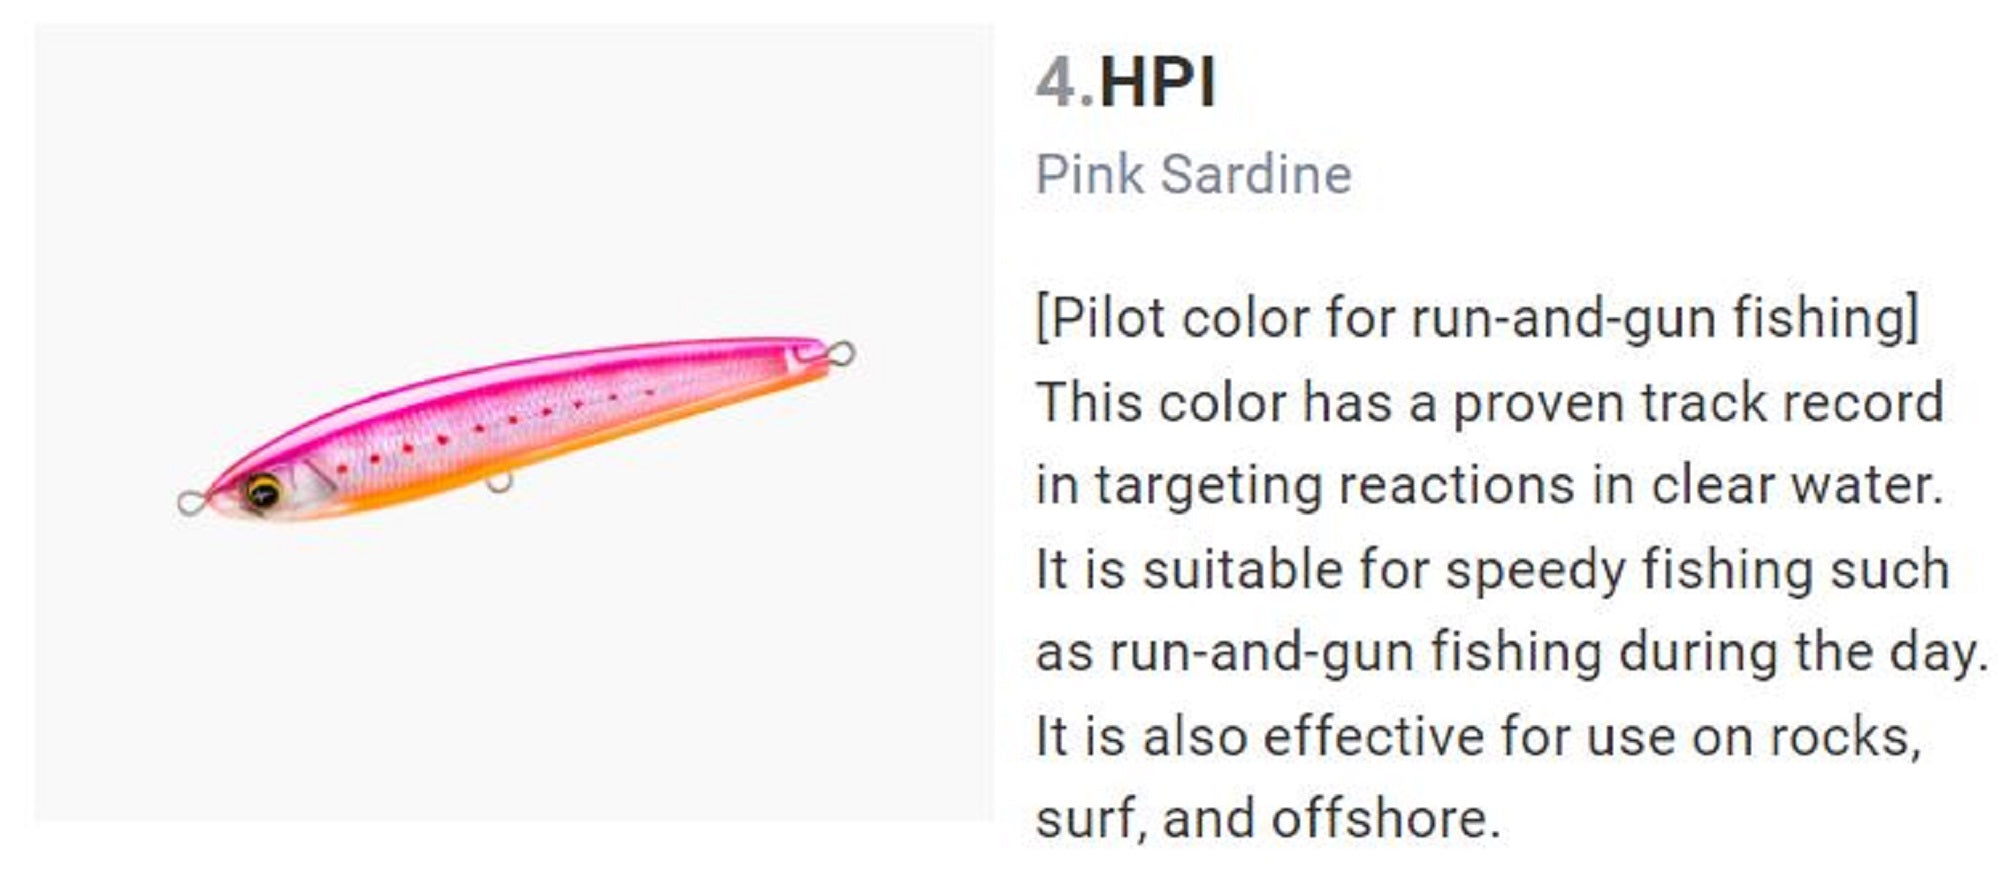Click the pink sardine lure product image

515,425
